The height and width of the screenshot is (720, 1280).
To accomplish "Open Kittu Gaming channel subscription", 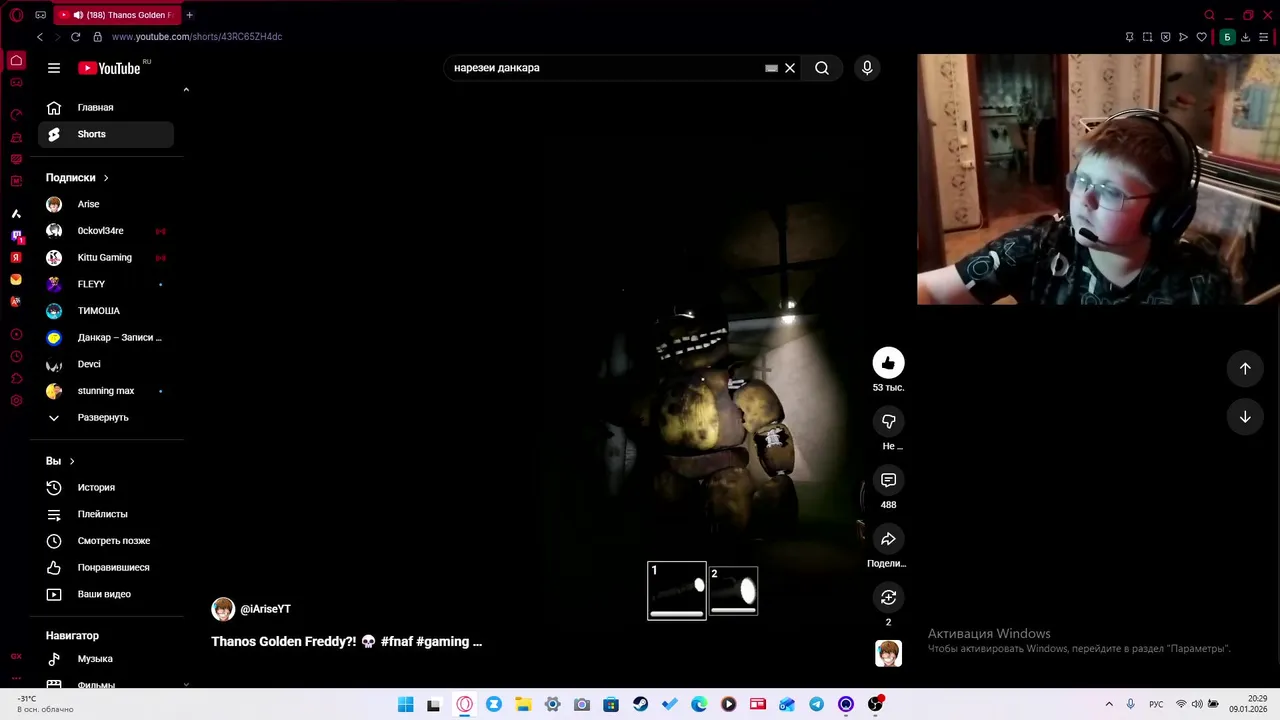I will [106, 257].
